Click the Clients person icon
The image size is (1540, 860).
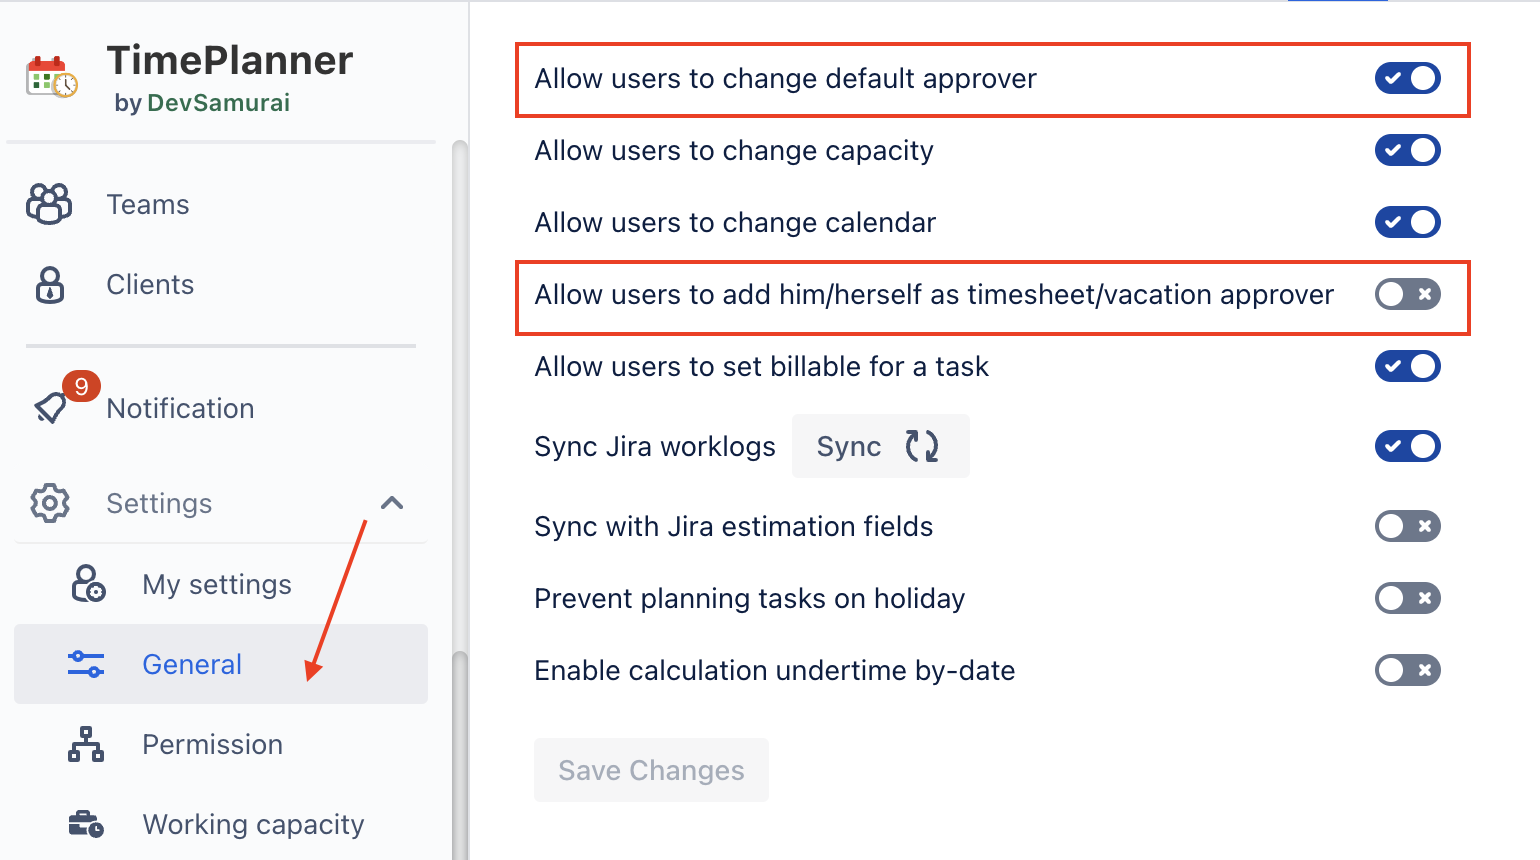(x=50, y=285)
